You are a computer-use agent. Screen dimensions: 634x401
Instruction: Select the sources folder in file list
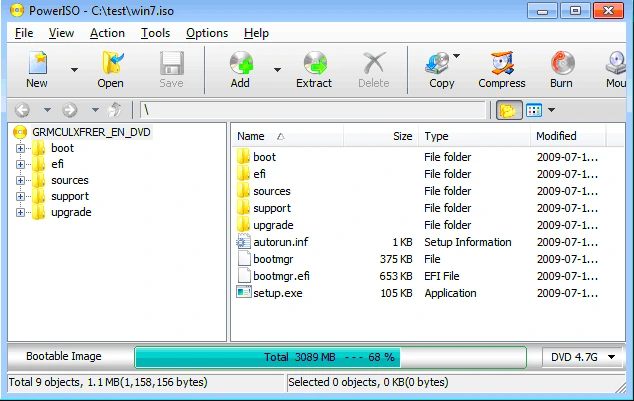[x=272, y=191]
